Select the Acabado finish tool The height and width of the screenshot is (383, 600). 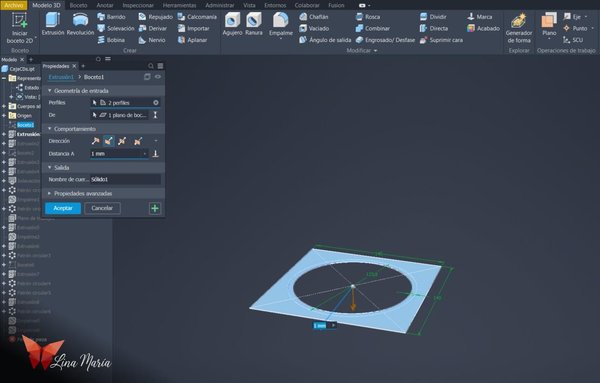(483, 28)
